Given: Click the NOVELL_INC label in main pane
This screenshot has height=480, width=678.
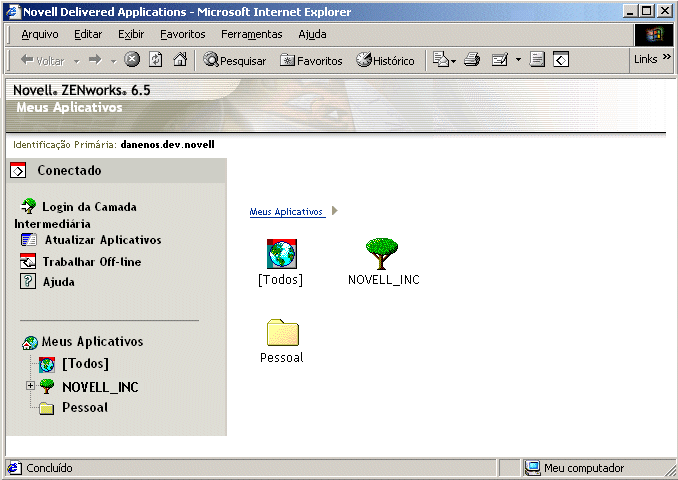Looking at the screenshot, I should click(384, 280).
